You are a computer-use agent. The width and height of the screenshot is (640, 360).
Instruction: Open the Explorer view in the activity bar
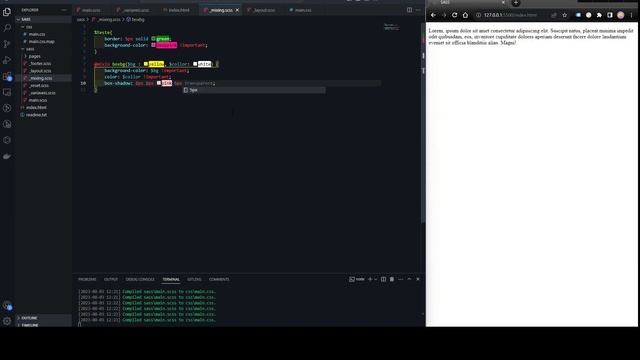point(7,12)
